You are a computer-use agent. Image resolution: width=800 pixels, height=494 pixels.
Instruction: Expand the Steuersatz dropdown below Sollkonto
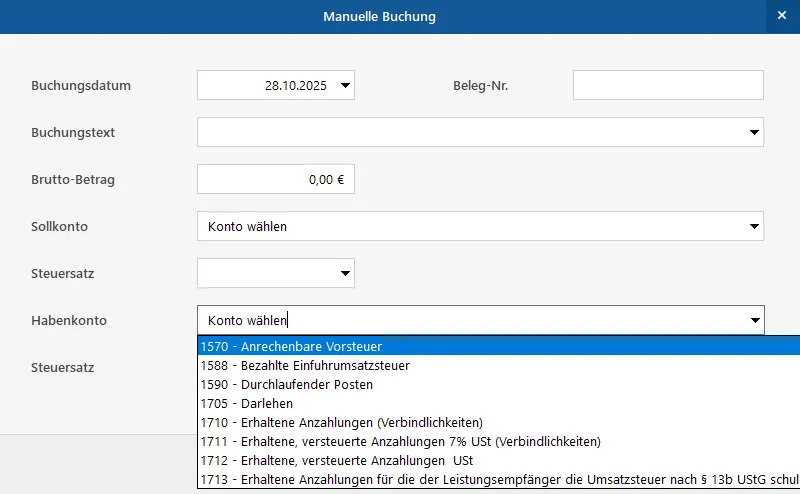click(345, 273)
